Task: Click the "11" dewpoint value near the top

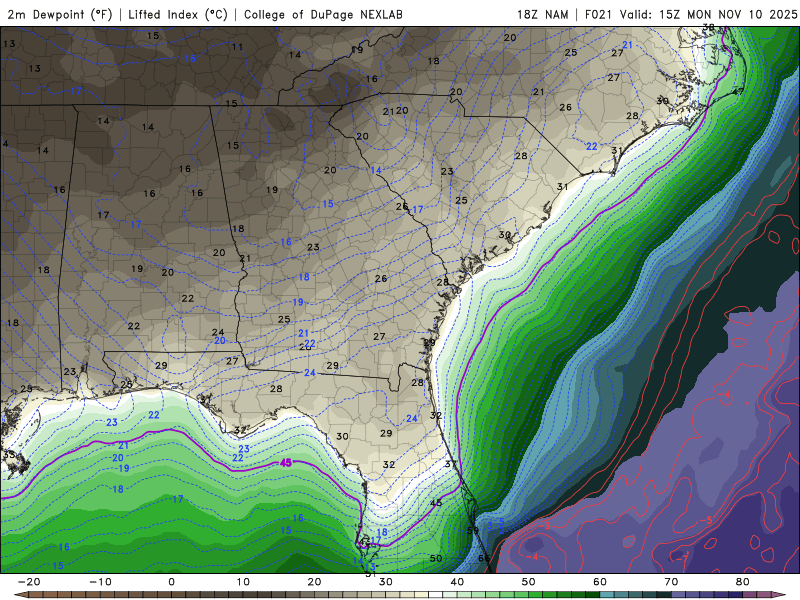Action: (x=237, y=47)
